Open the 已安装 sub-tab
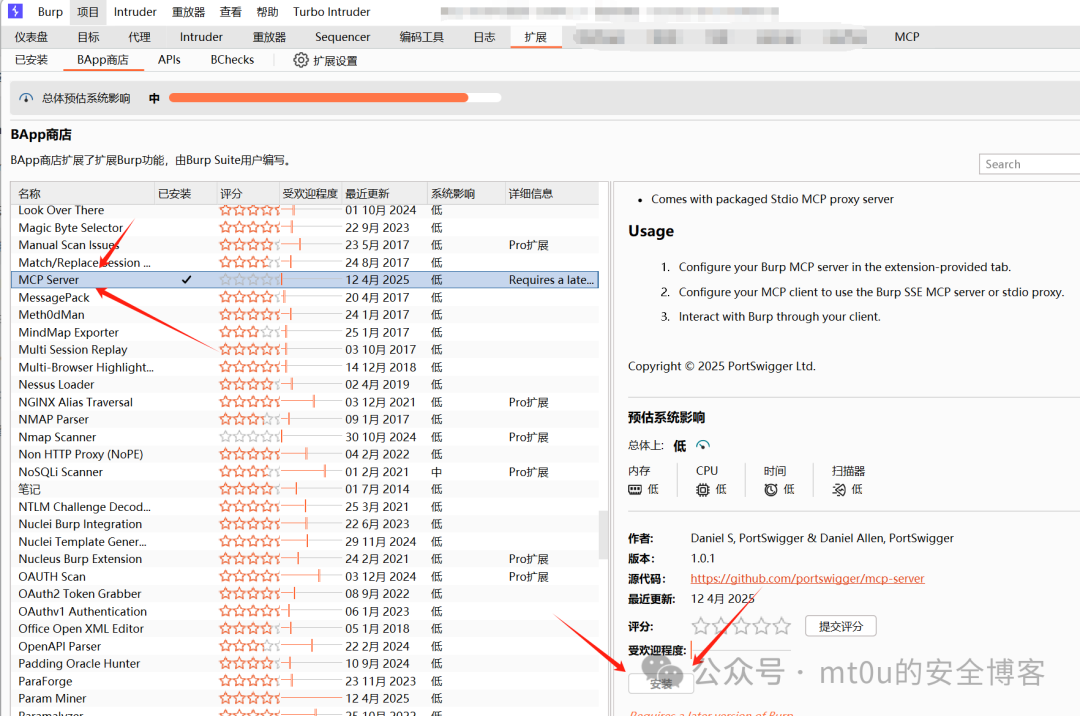The image size is (1080, 716). 32,60
